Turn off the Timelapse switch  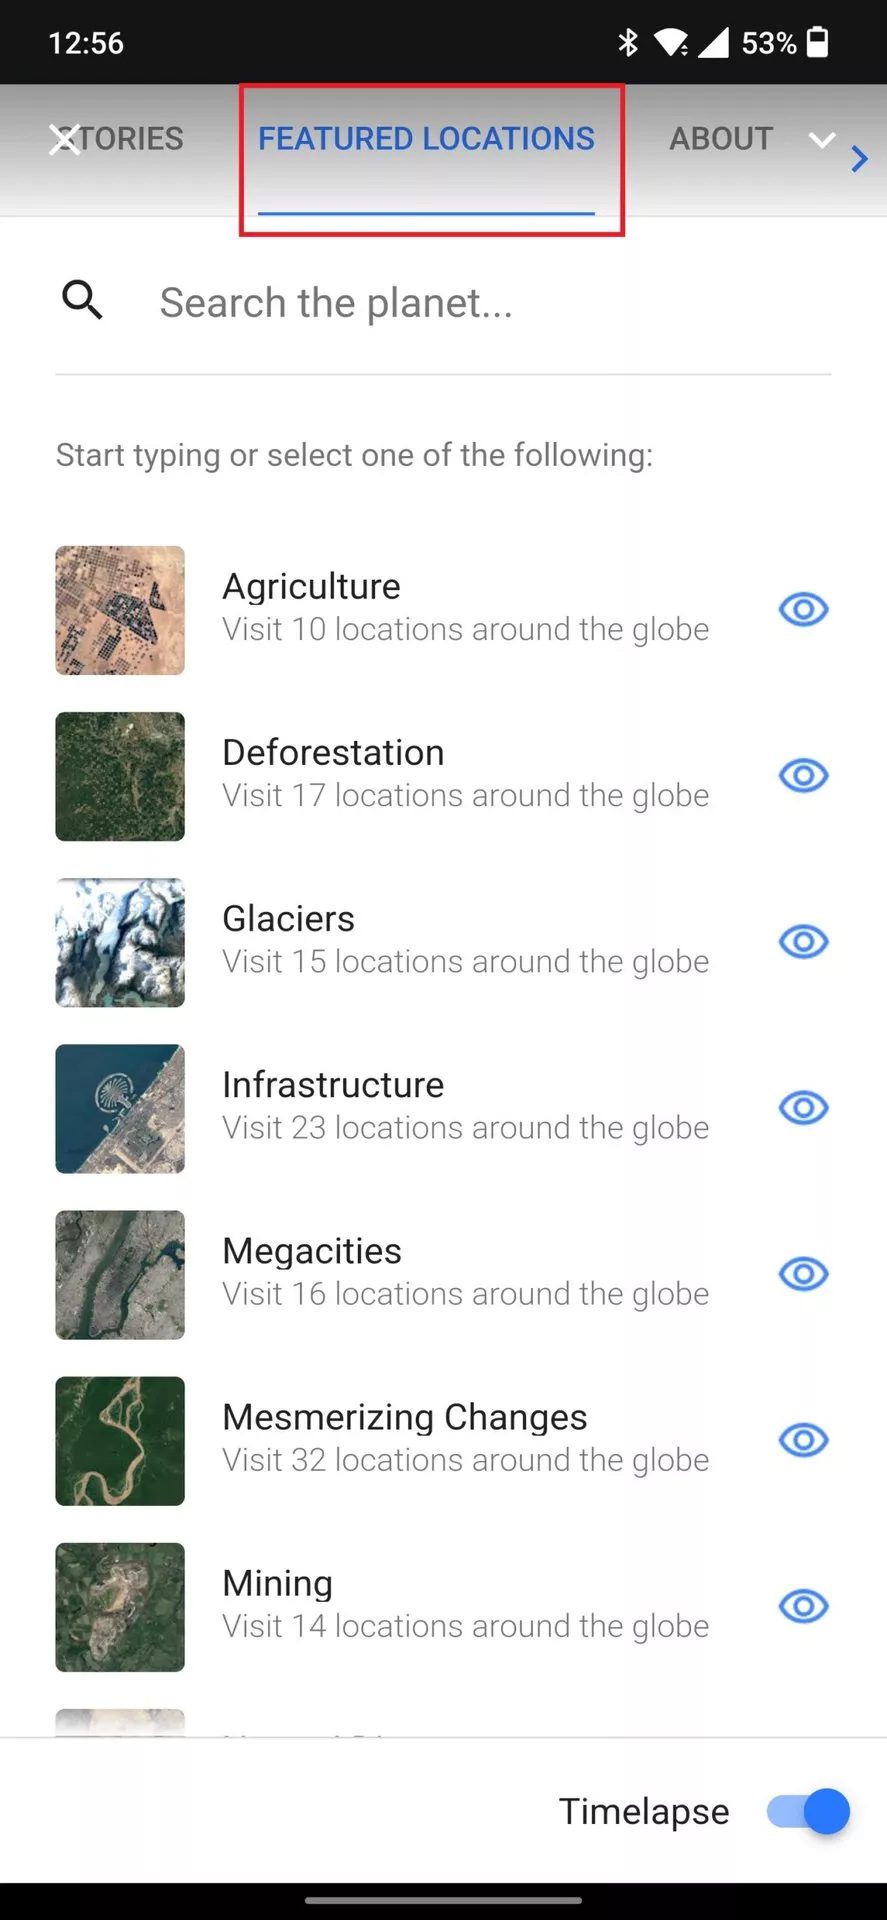(808, 1811)
